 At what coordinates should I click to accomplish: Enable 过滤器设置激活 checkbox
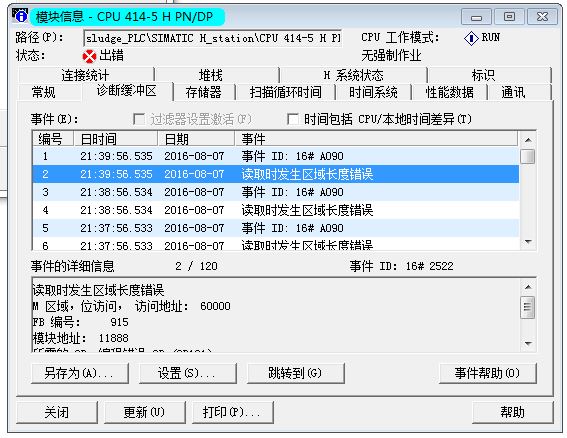point(139,119)
